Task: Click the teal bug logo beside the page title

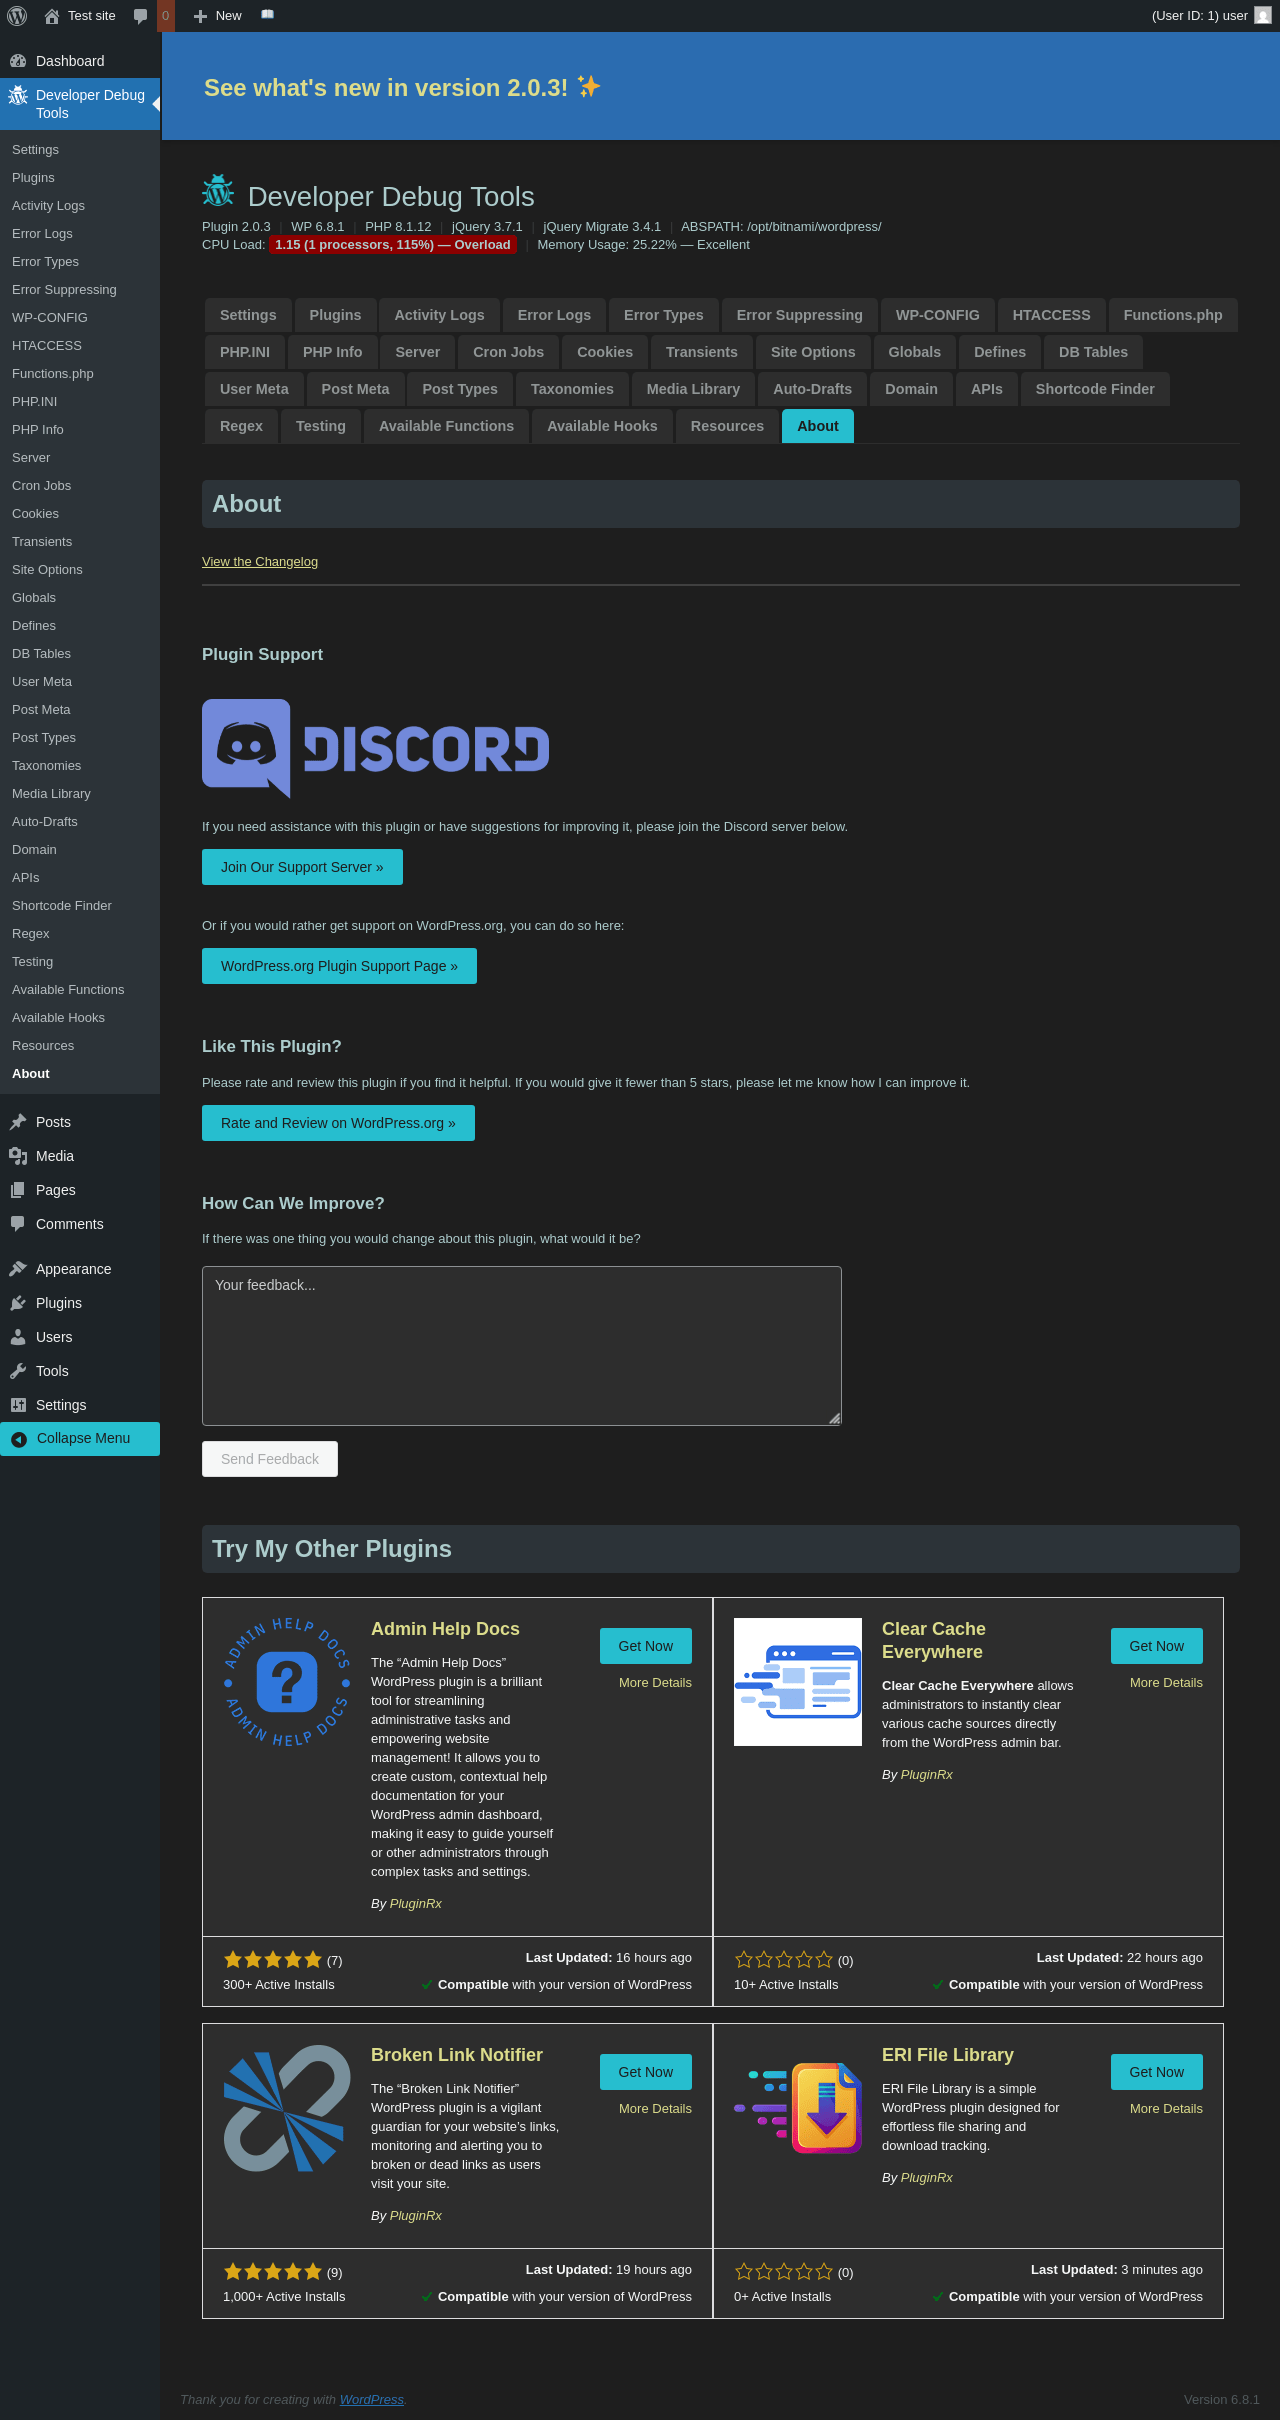Action: pos(218,190)
